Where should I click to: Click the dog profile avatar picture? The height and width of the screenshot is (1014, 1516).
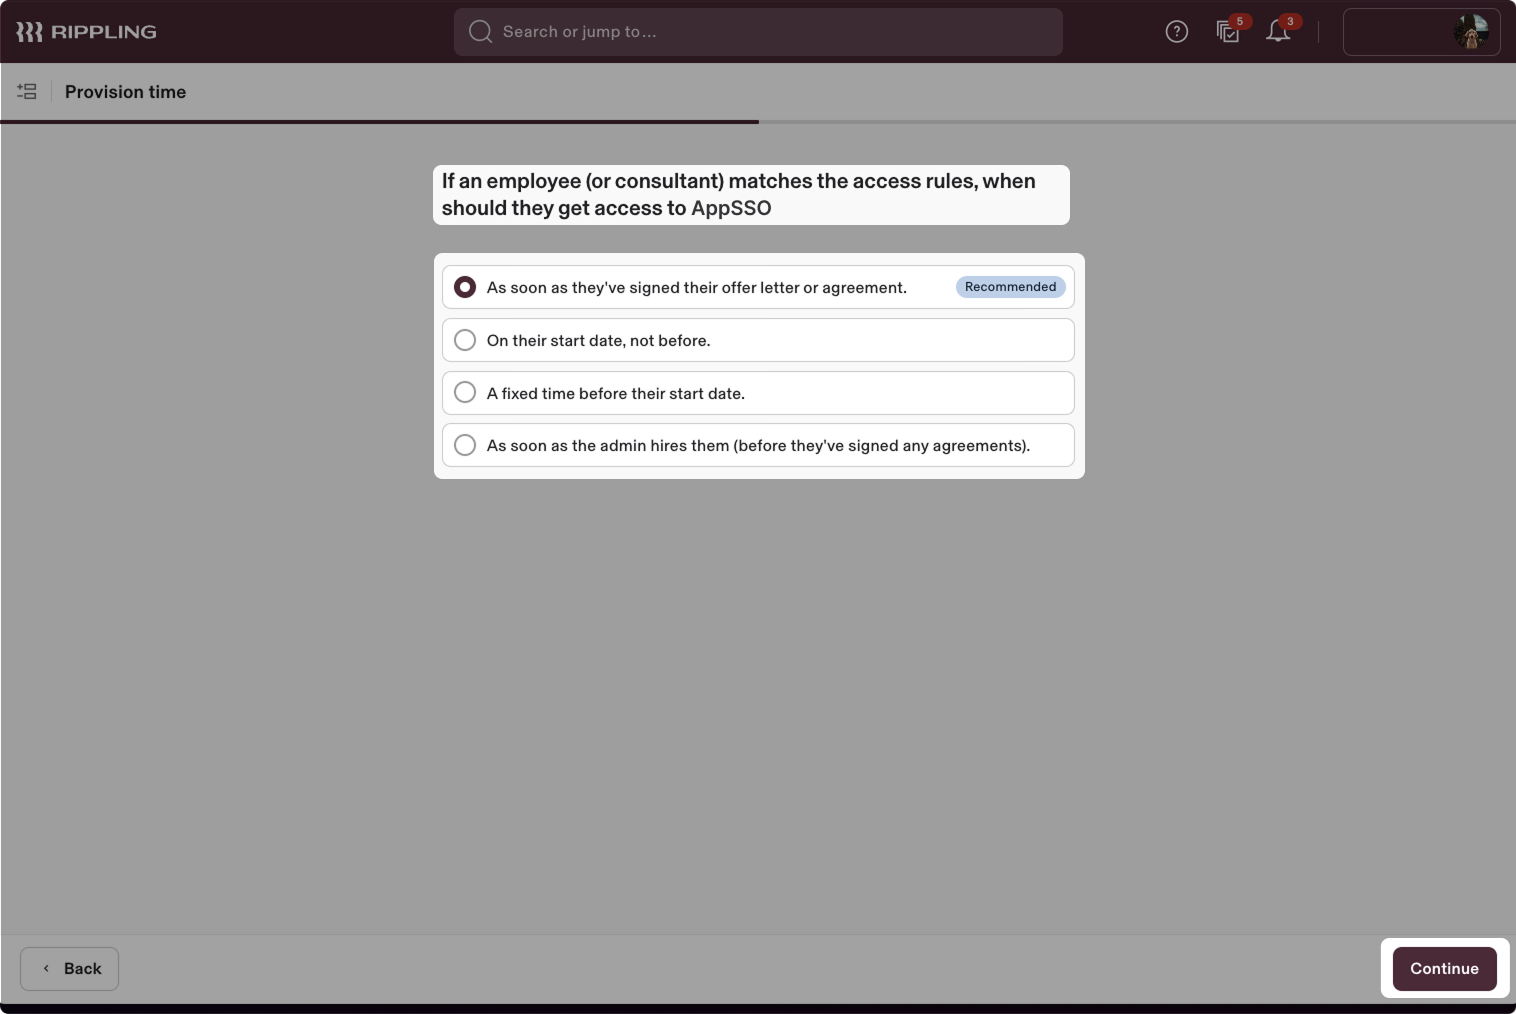click(x=1470, y=31)
